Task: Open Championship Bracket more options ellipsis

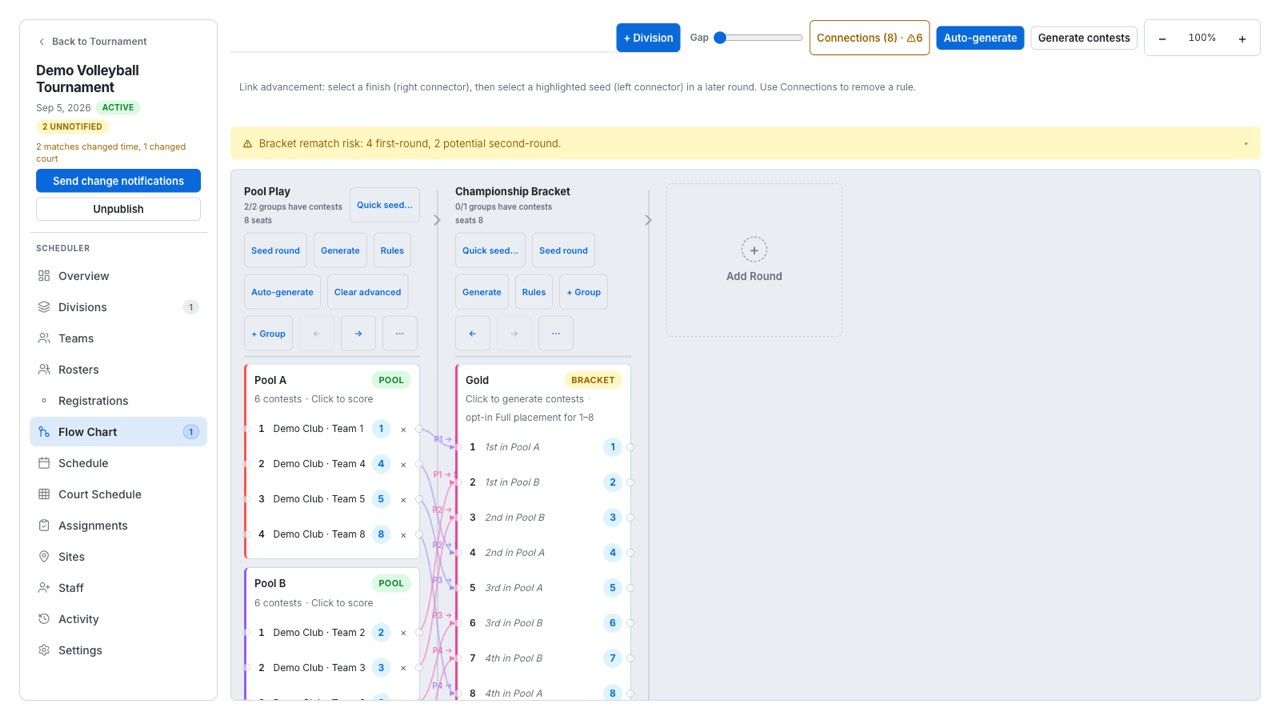Action: [556, 334]
